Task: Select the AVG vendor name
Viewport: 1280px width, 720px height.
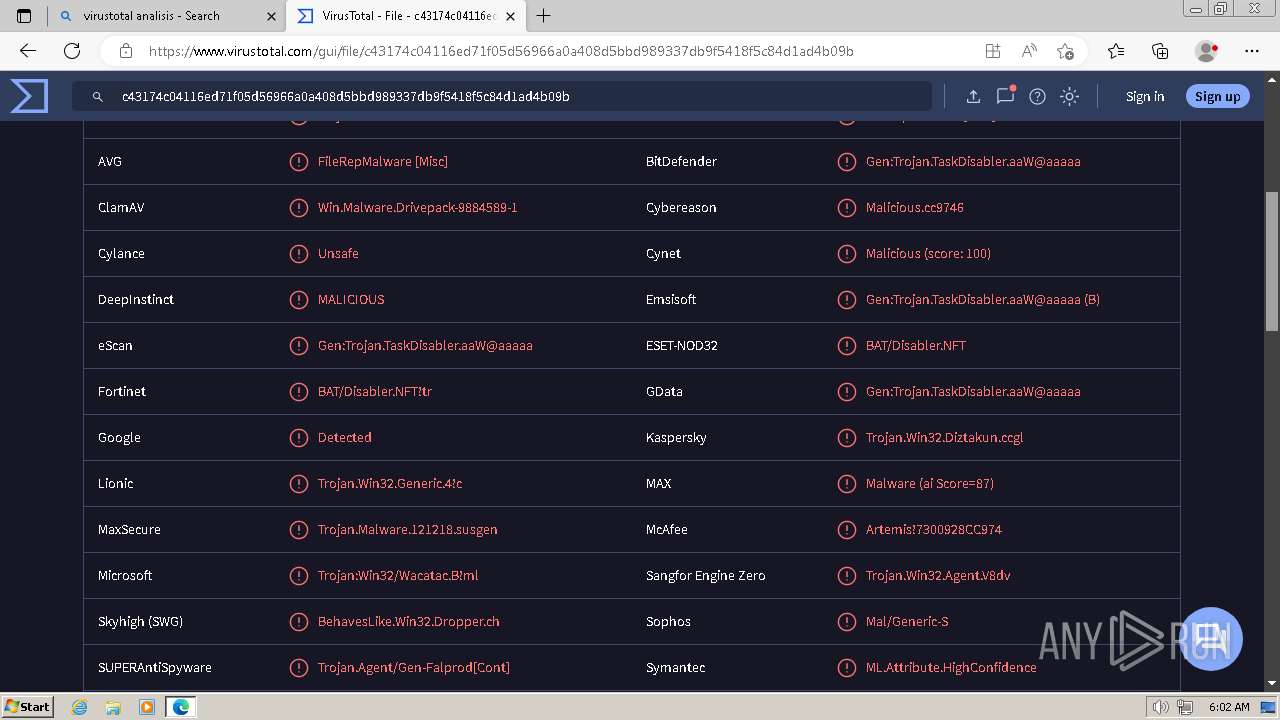Action: click(110, 162)
